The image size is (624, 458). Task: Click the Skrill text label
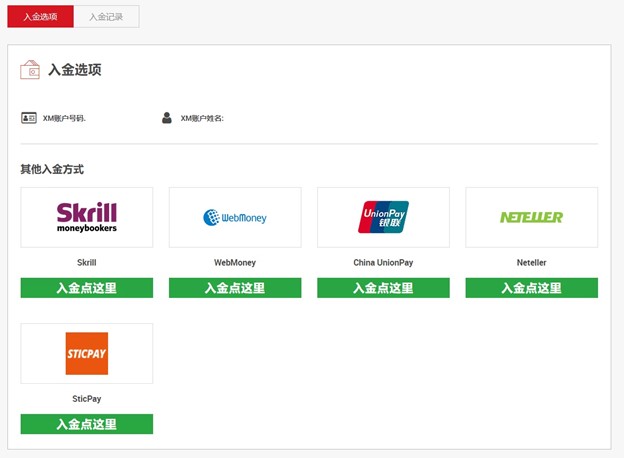click(x=87, y=263)
